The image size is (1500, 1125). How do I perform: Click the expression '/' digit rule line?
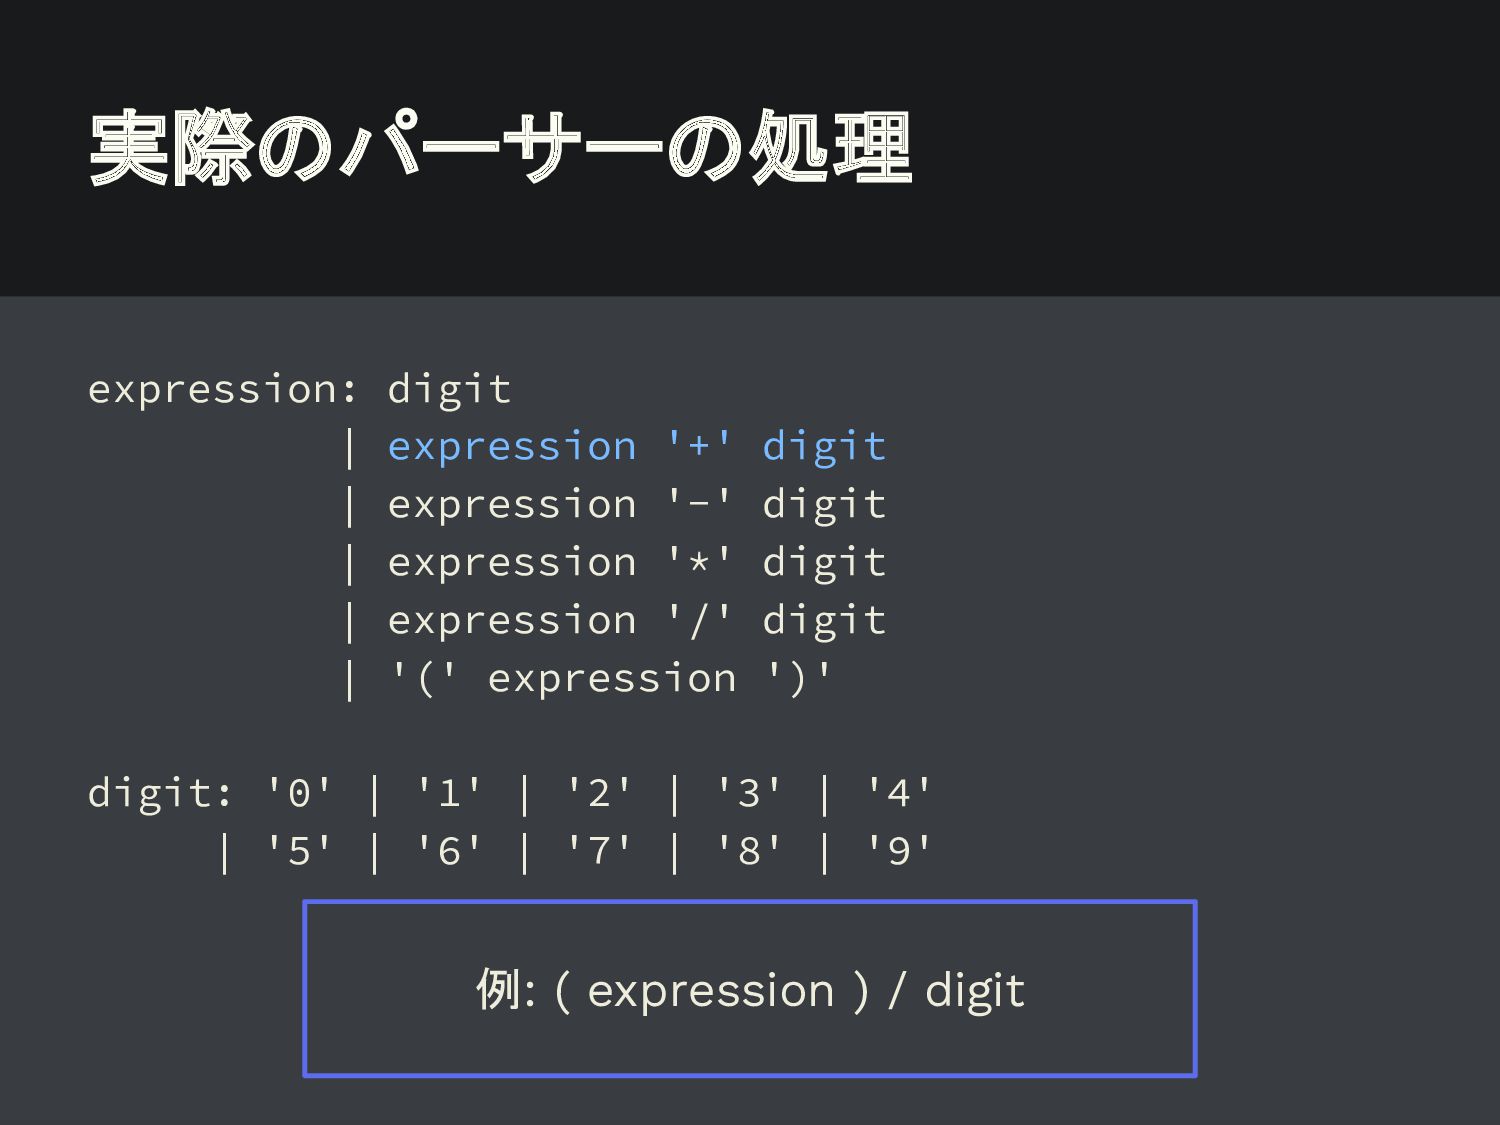(637, 620)
